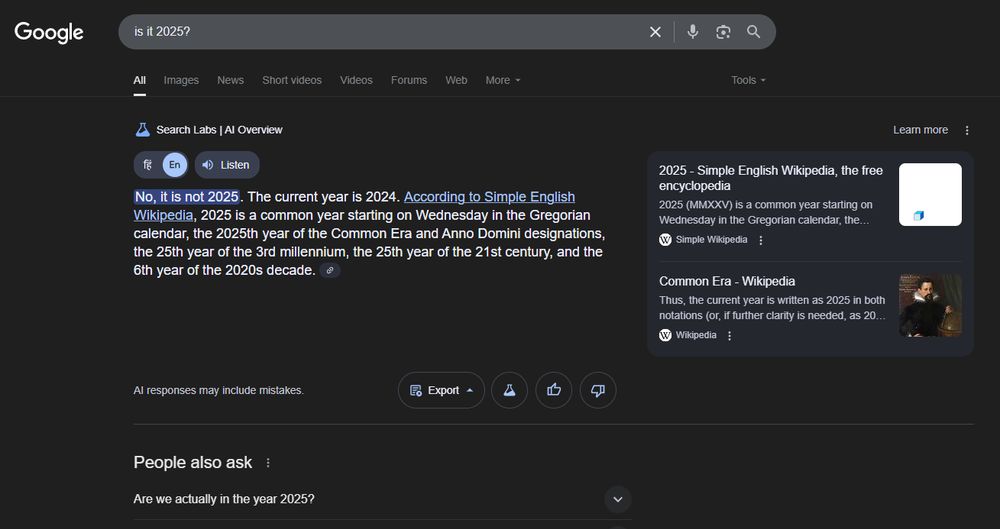Open the Videos tab

(357, 80)
